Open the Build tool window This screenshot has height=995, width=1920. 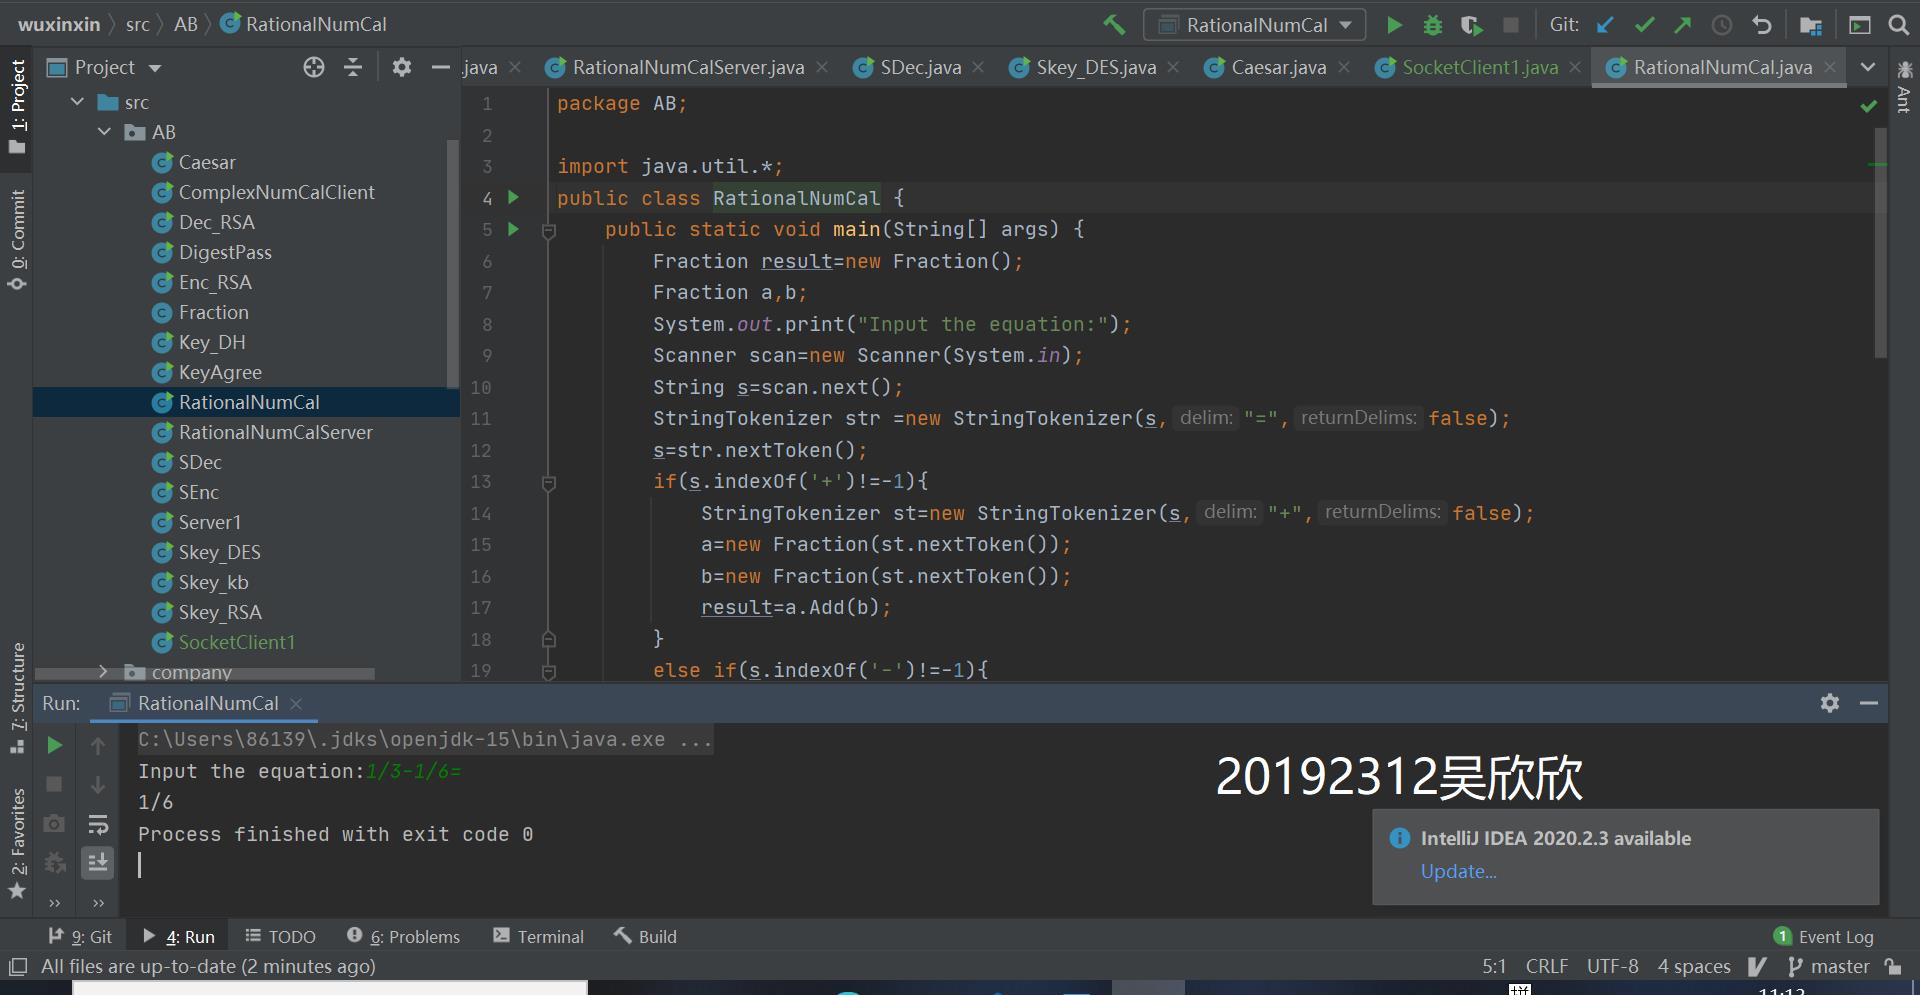pos(645,936)
